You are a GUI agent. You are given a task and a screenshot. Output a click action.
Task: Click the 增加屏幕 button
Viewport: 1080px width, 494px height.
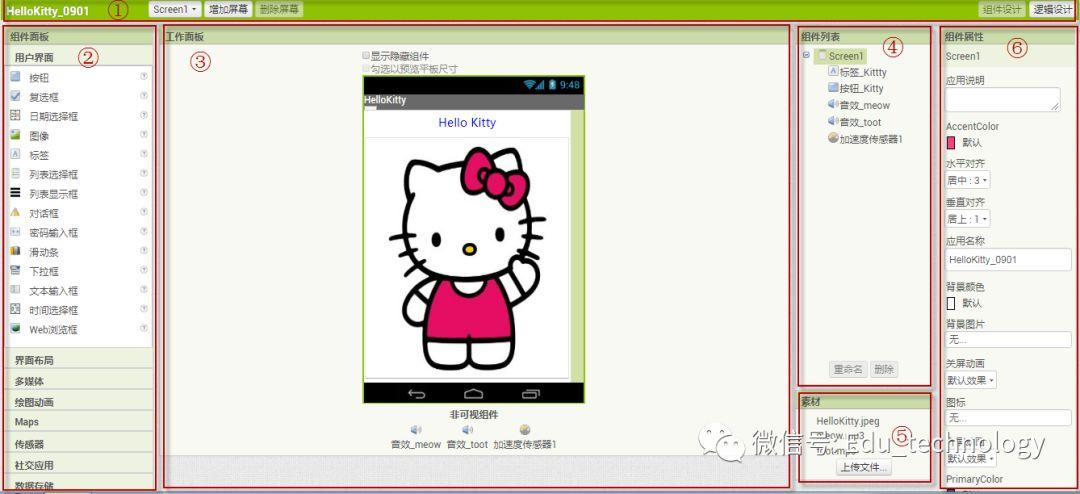229,10
